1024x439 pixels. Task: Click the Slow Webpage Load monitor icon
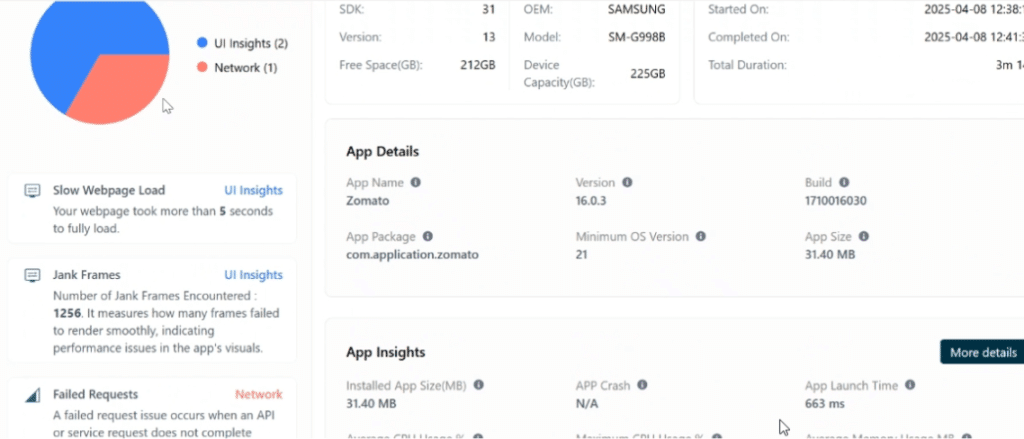click(32, 191)
